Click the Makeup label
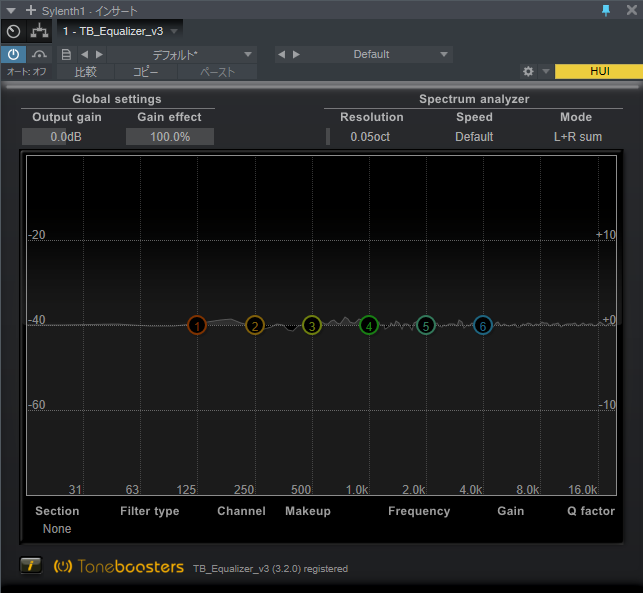This screenshot has height=593, width=644. pyautogui.click(x=308, y=511)
